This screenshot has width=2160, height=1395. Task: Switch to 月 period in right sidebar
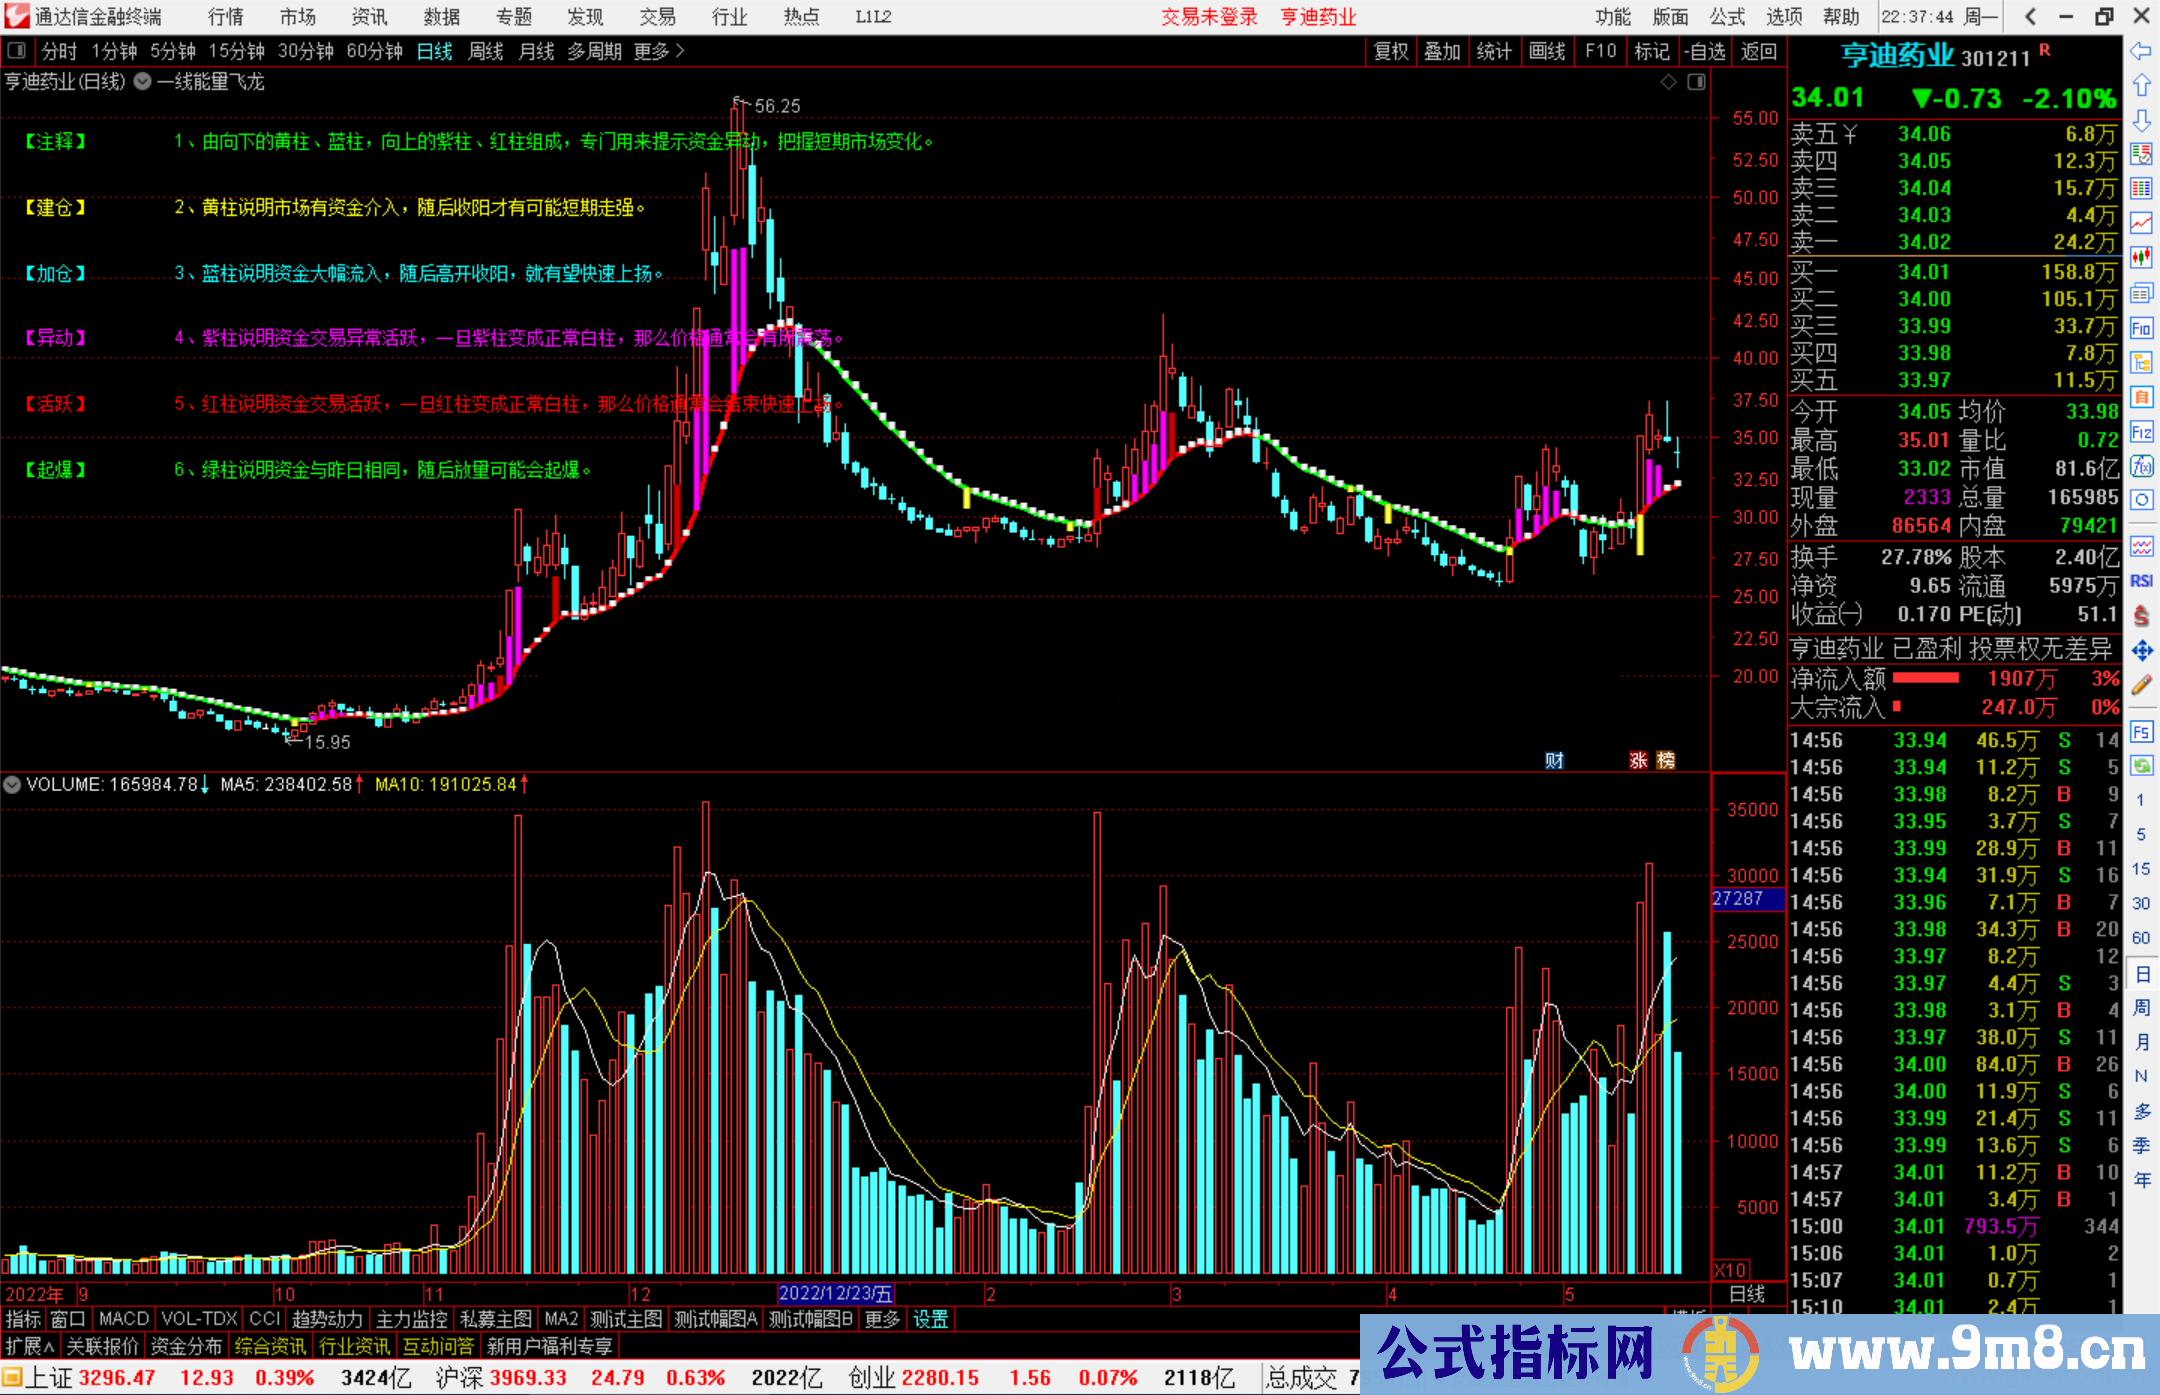2141,1042
